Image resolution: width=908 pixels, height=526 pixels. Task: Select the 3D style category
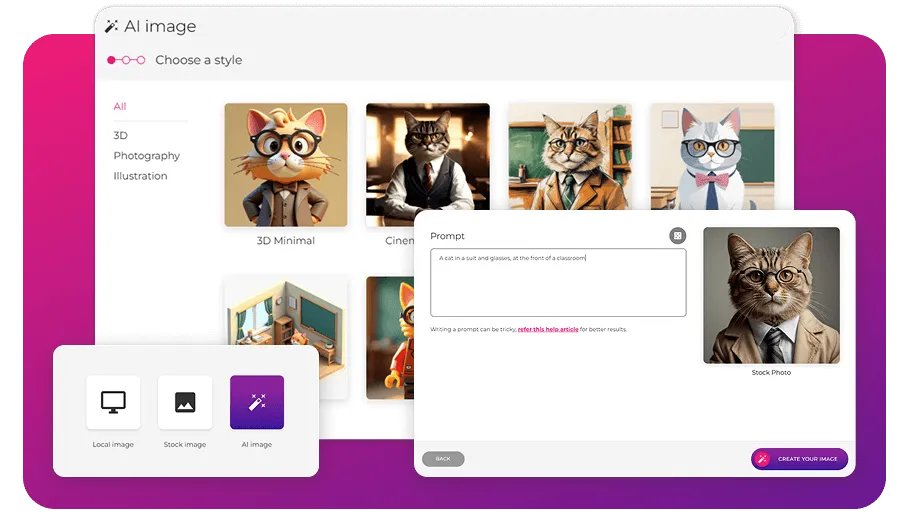120,136
